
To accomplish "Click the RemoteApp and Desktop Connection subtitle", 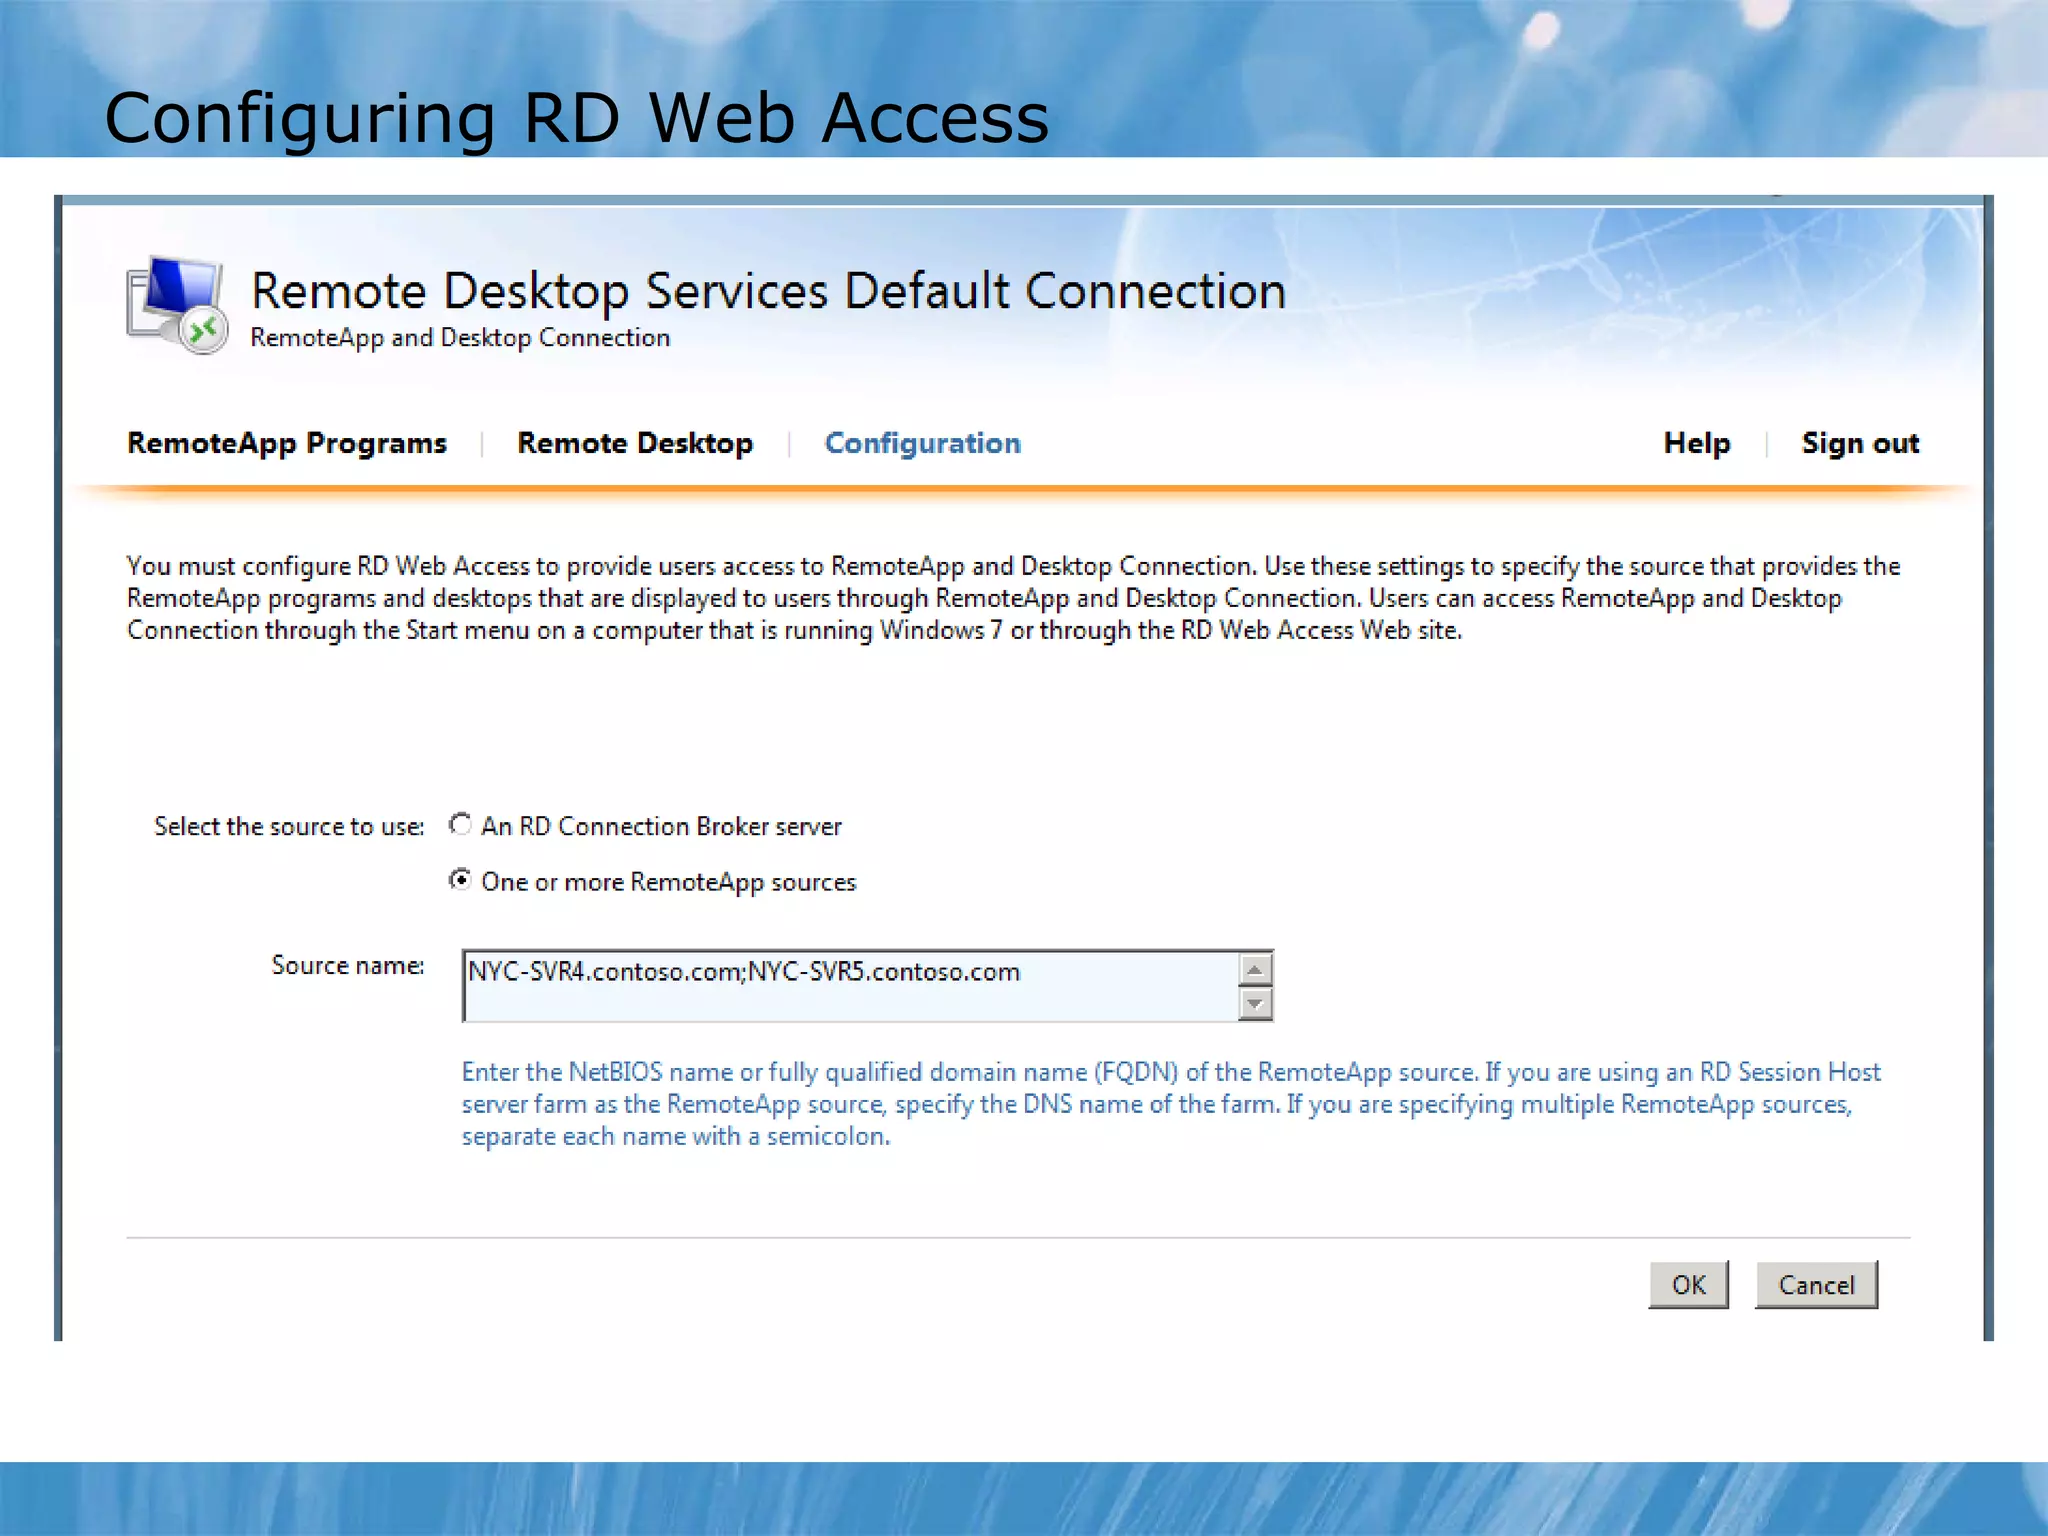I will [x=460, y=338].
